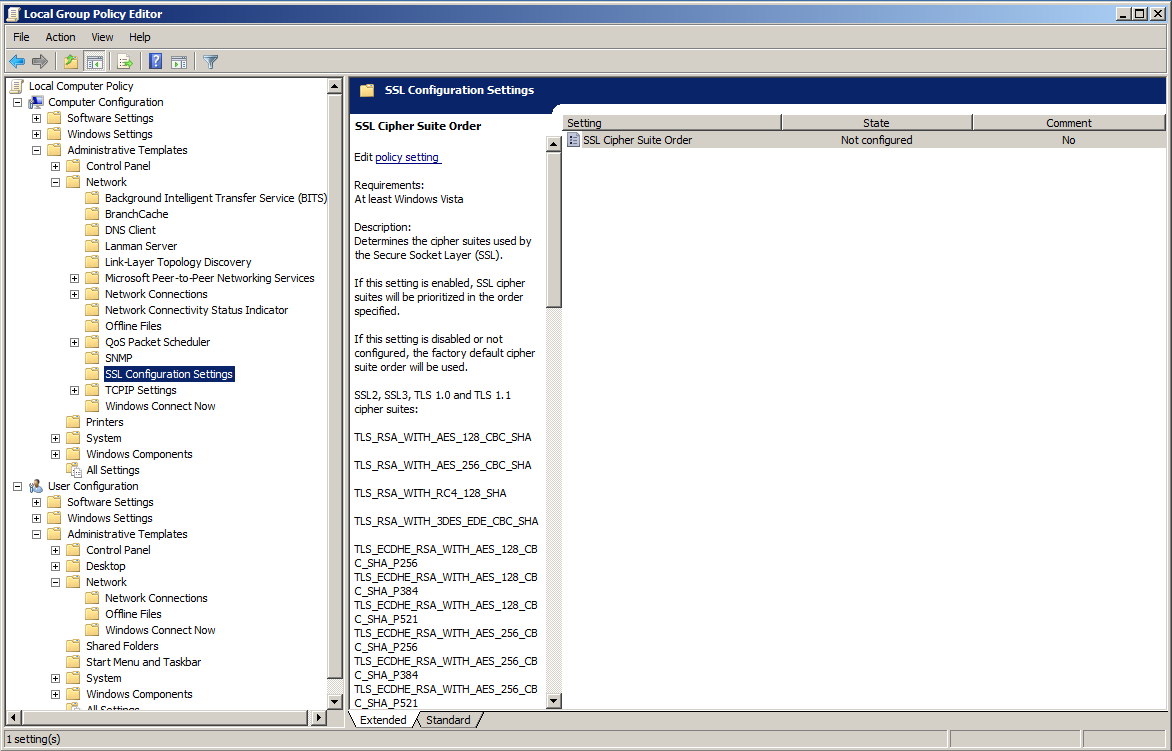Click the Offline Files folder icon under User Configuration
Viewport: 1172px width, 751px height.
[x=92, y=614]
